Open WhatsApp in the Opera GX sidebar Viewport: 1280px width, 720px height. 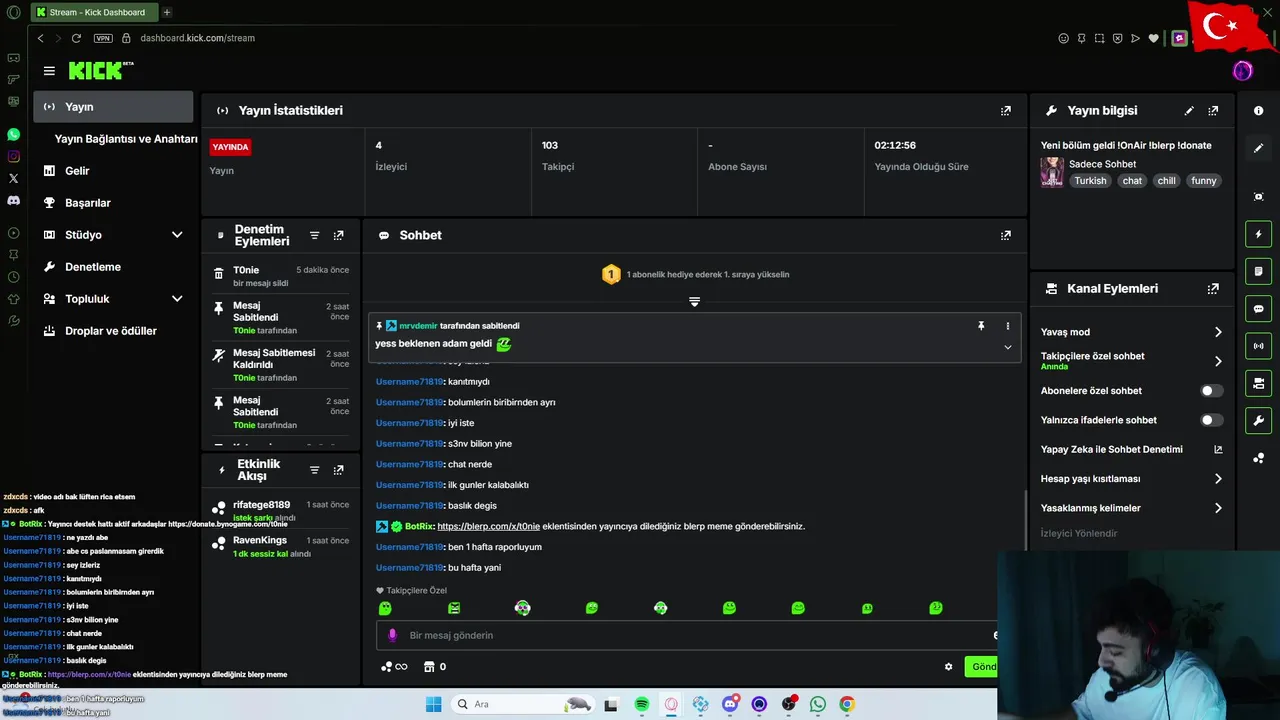[13, 134]
